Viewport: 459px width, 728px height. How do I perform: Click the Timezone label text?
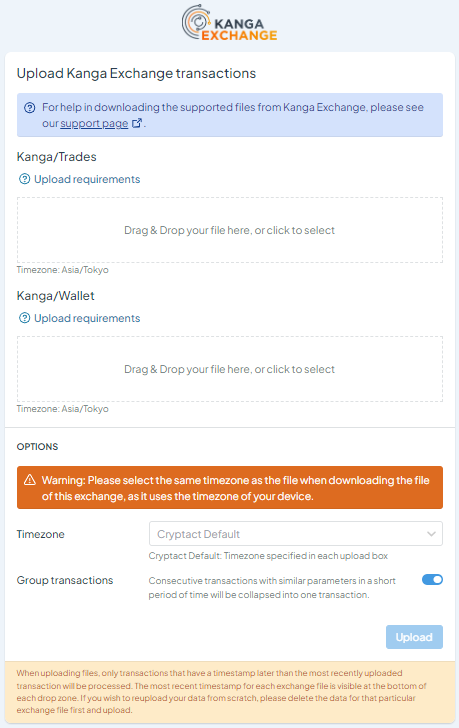pos(40,534)
